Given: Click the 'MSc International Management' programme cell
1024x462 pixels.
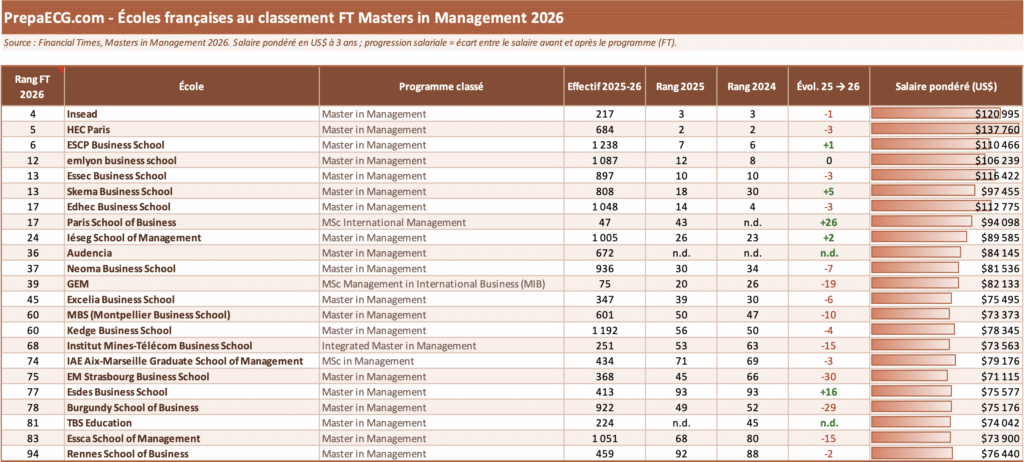Looking at the screenshot, I should point(441,222).
